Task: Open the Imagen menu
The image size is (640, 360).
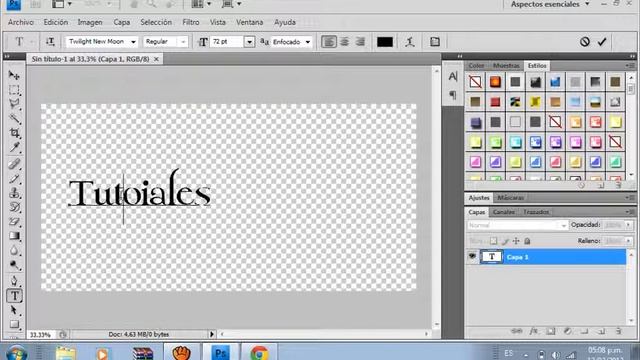Action: tap(90, 22)
